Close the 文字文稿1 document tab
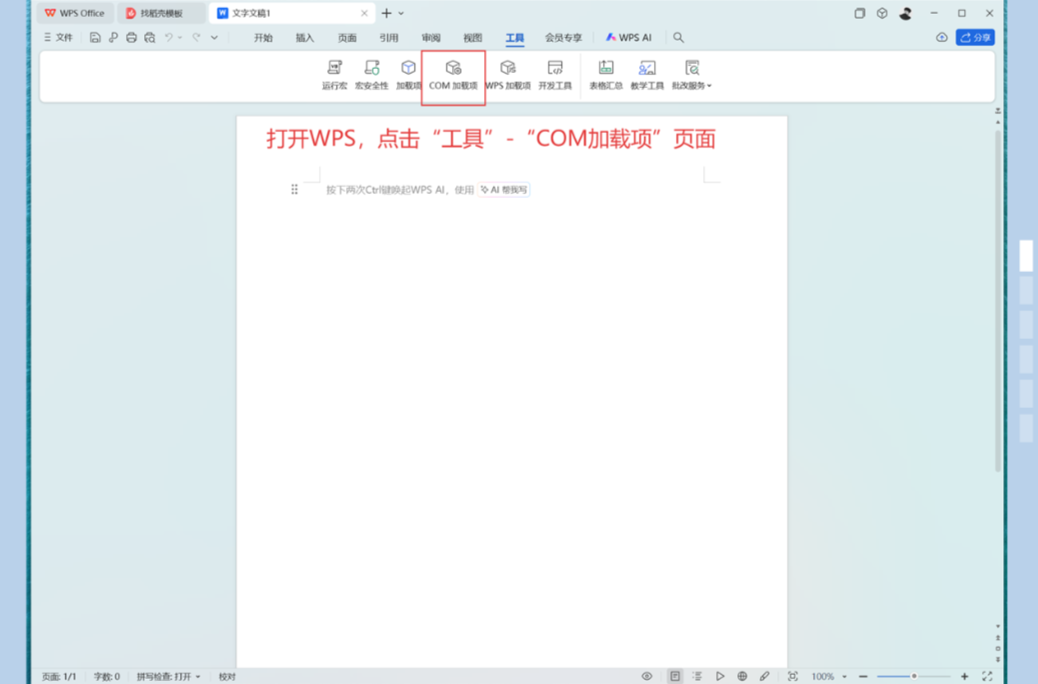1038x684 pixels. tap(364, 13)
